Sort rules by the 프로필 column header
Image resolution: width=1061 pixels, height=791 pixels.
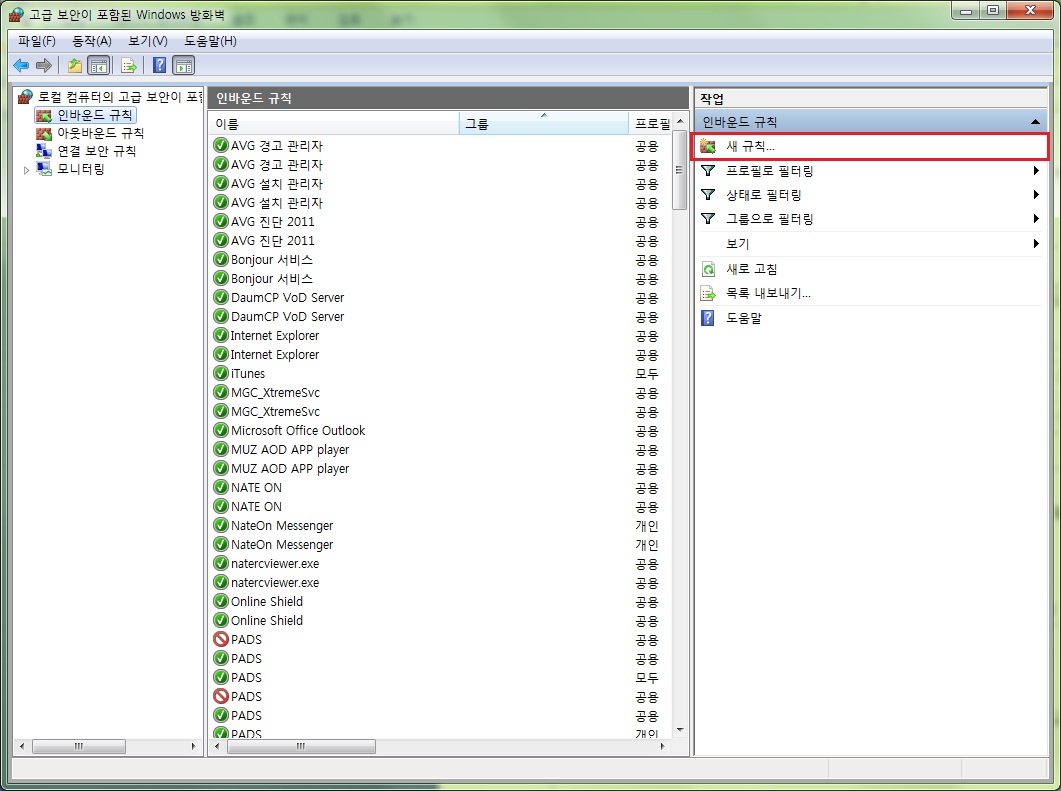coord(650,124)
